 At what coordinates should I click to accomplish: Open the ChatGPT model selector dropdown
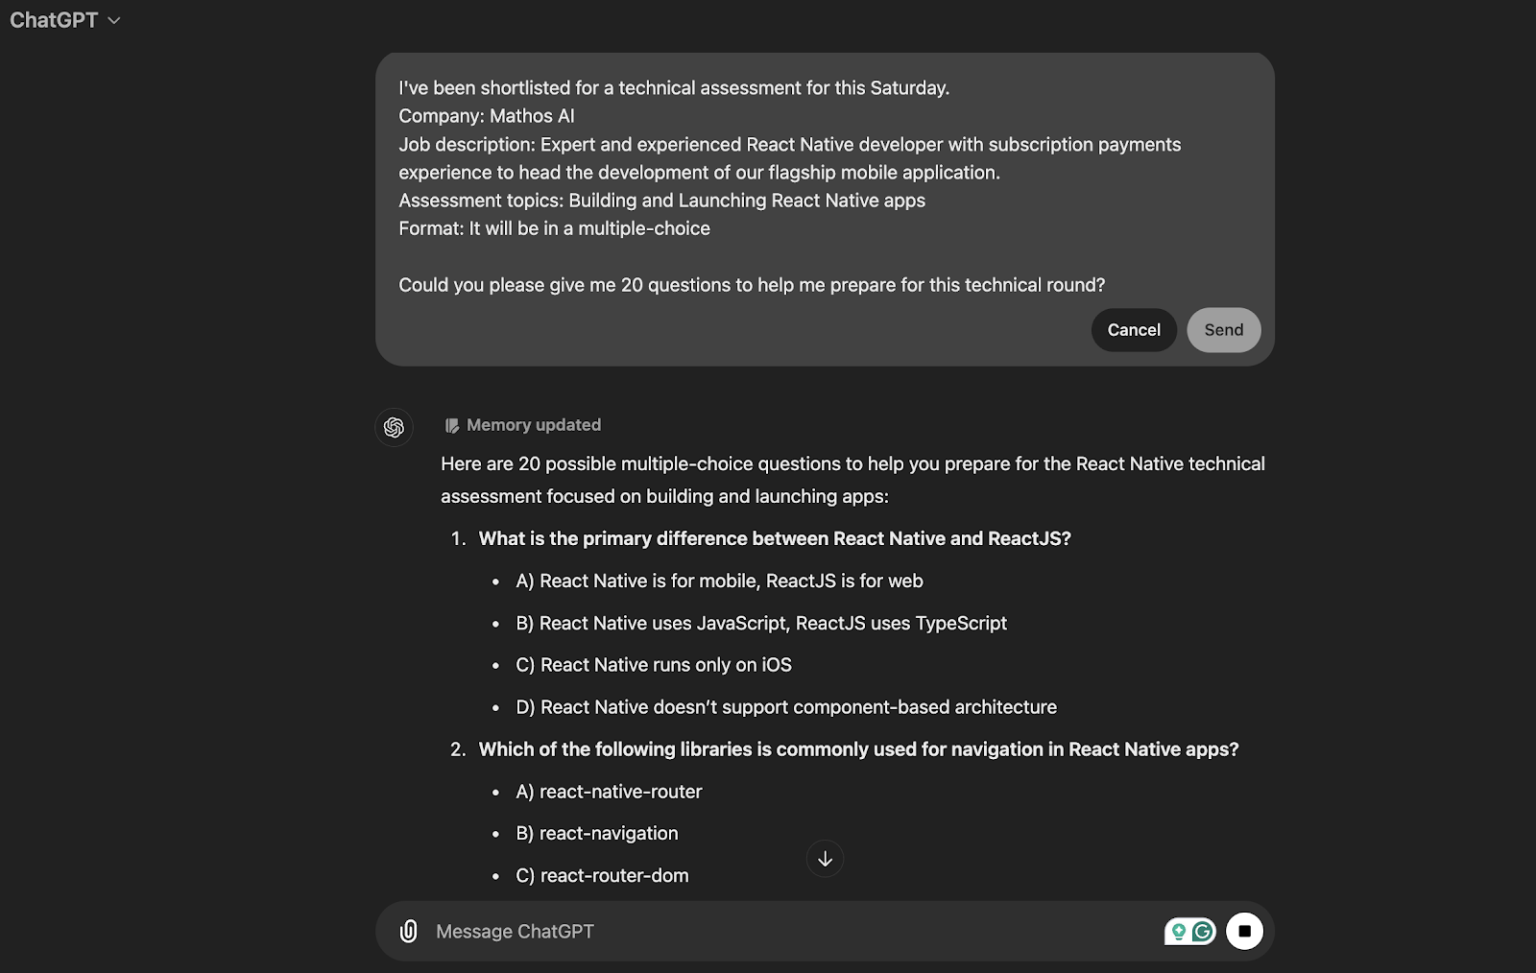tap(66, 20)
